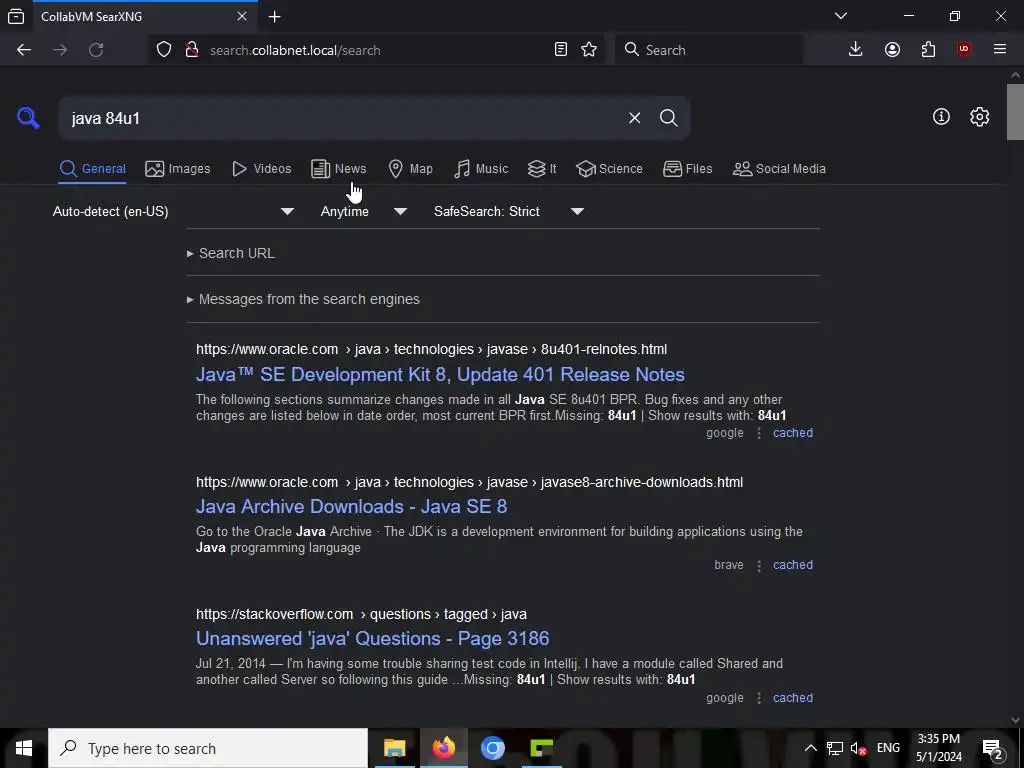Open Java Archive Downloads - Java SE 8
This screenshot has width=1024, height=768.
click(x=351, y=506)
